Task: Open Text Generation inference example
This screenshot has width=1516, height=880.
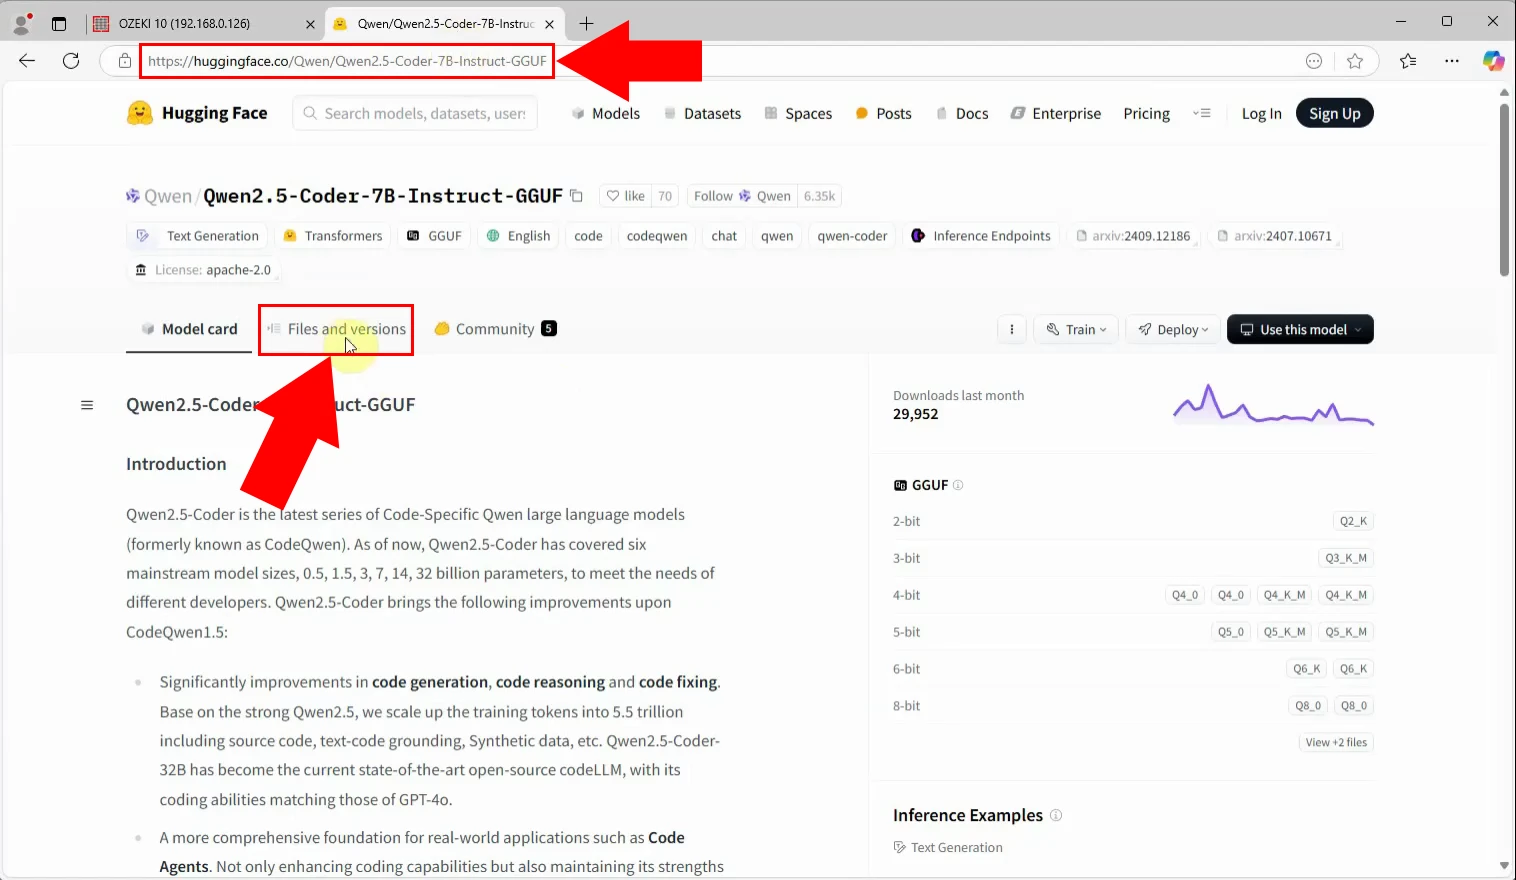Action: pyautogui.click(x=948, y=847)
